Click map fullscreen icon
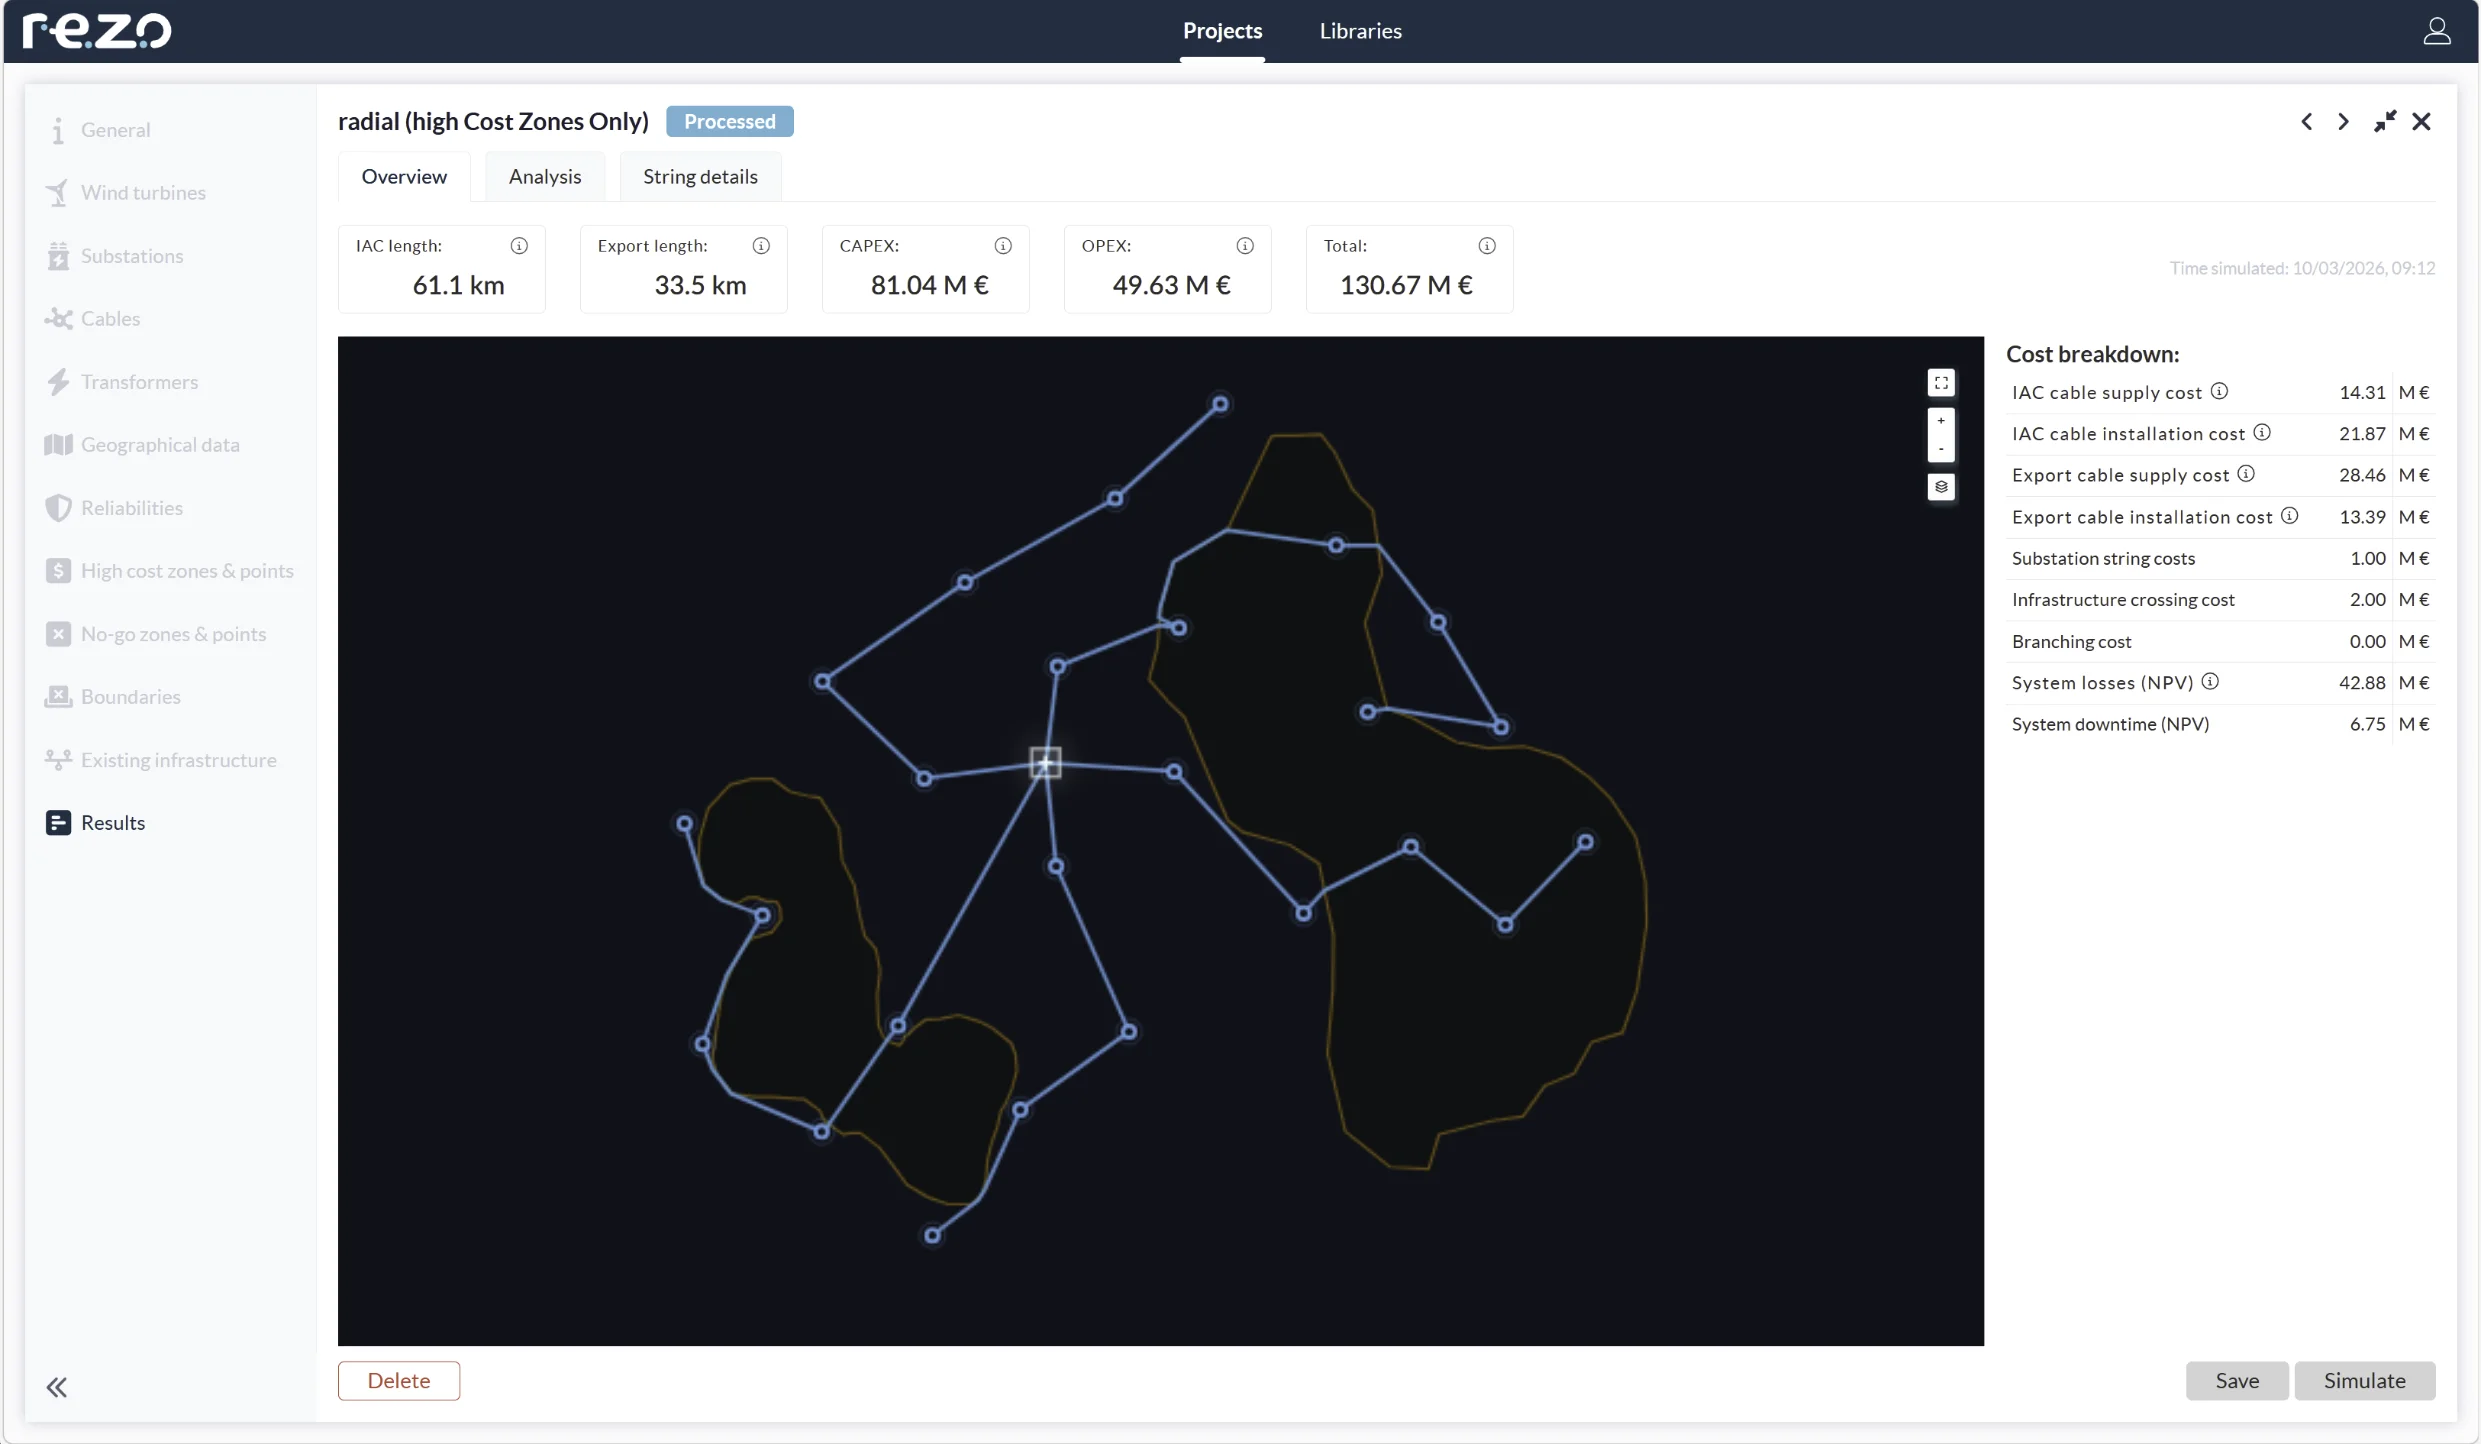 [1940, 383]
